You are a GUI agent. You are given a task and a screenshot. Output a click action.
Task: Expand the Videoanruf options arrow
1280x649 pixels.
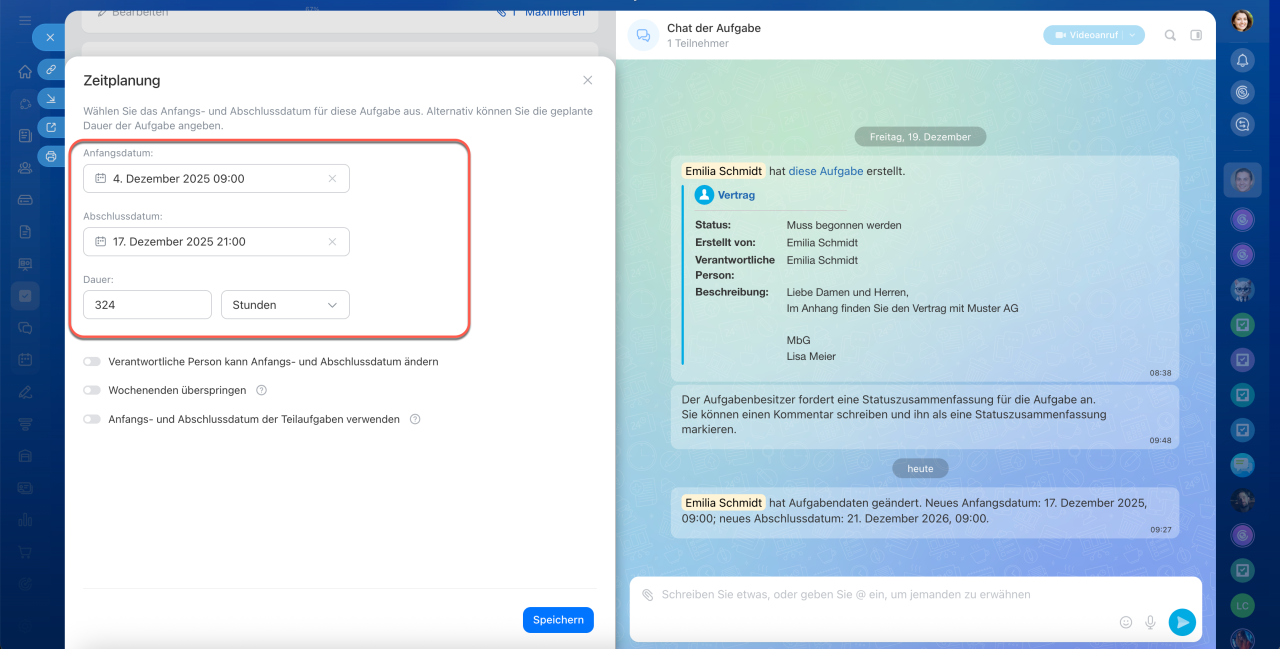(x=1133, y=35)
